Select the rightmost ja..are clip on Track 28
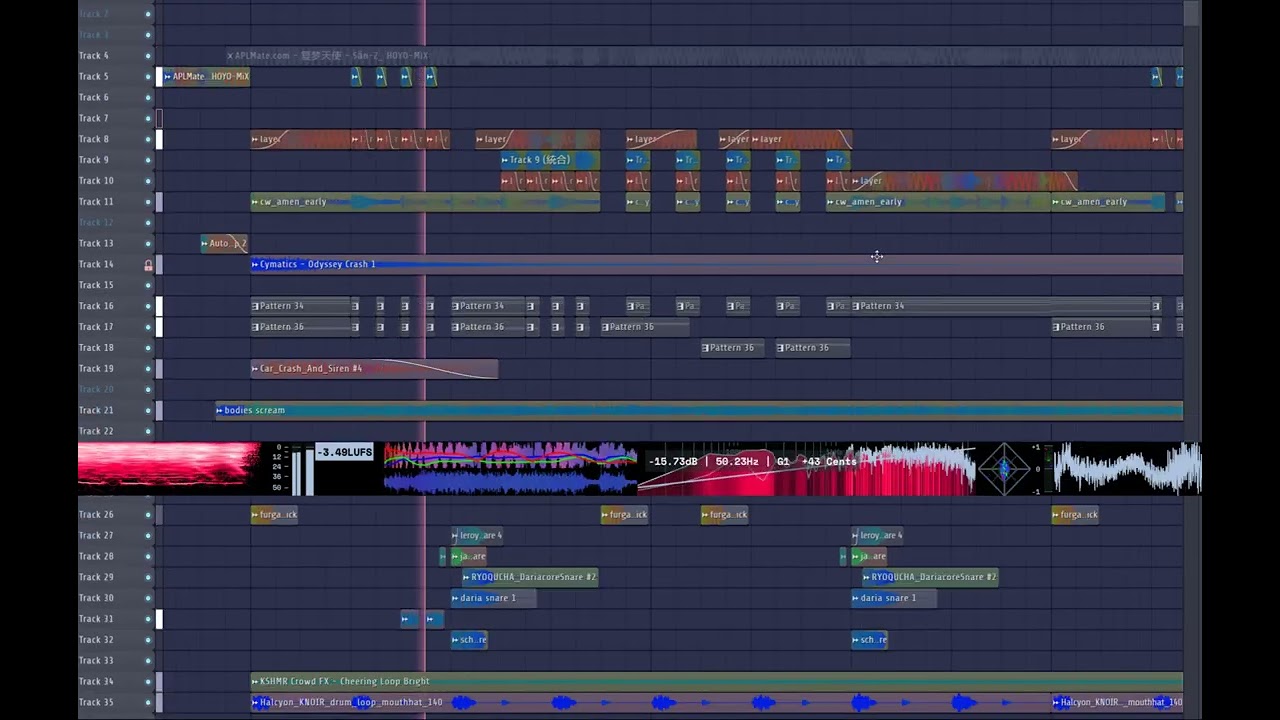 tap(869, 556)
